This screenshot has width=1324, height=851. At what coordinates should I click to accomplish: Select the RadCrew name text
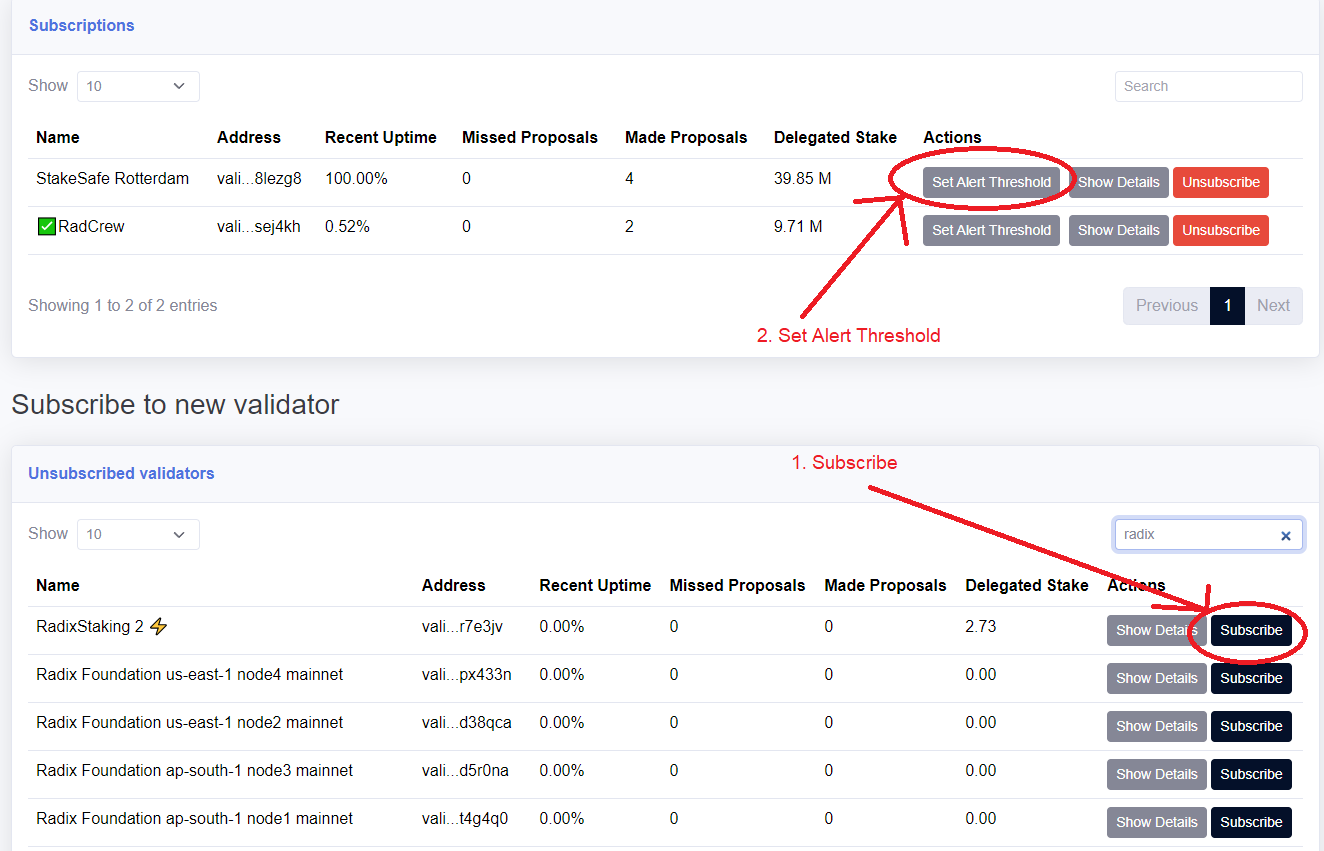click(x=91, y=227)
